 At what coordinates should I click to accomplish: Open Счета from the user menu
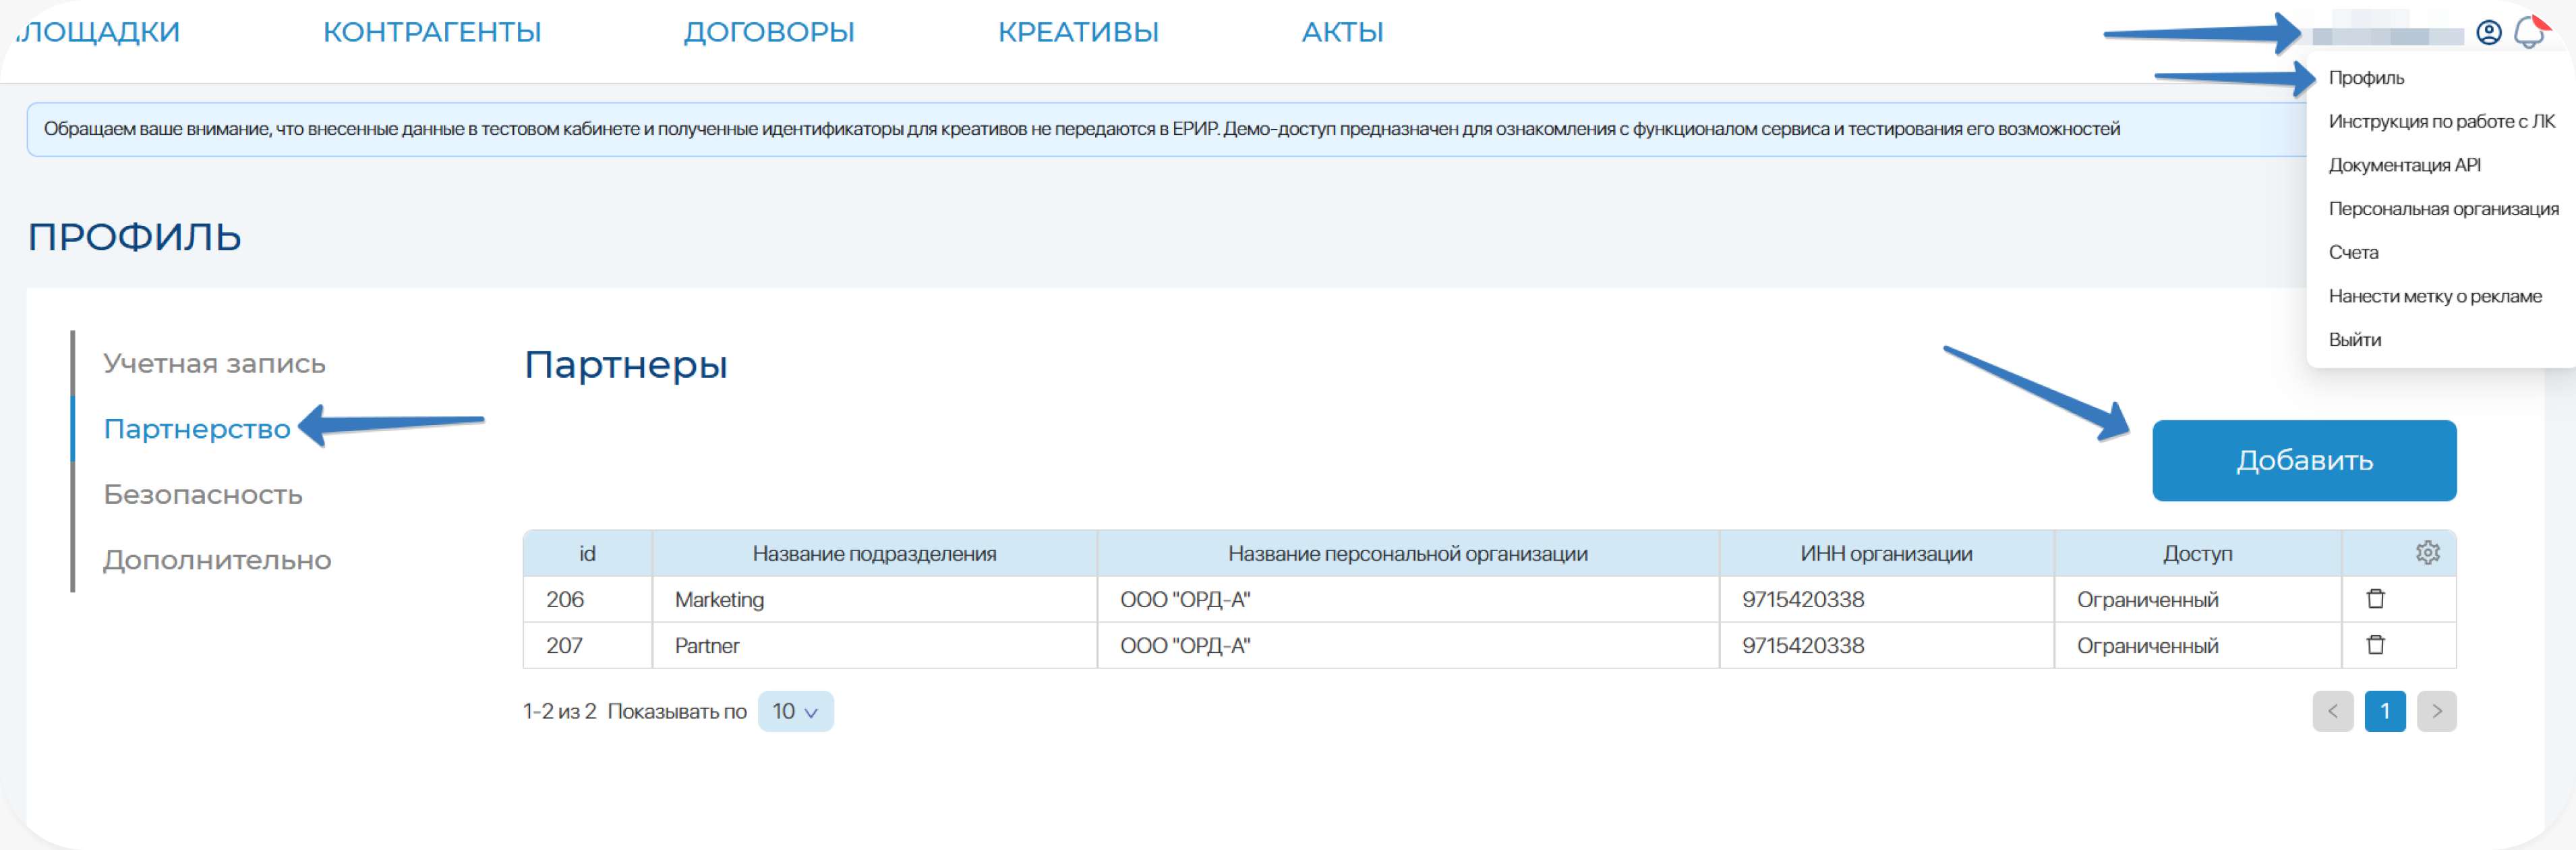(2353, 252)
